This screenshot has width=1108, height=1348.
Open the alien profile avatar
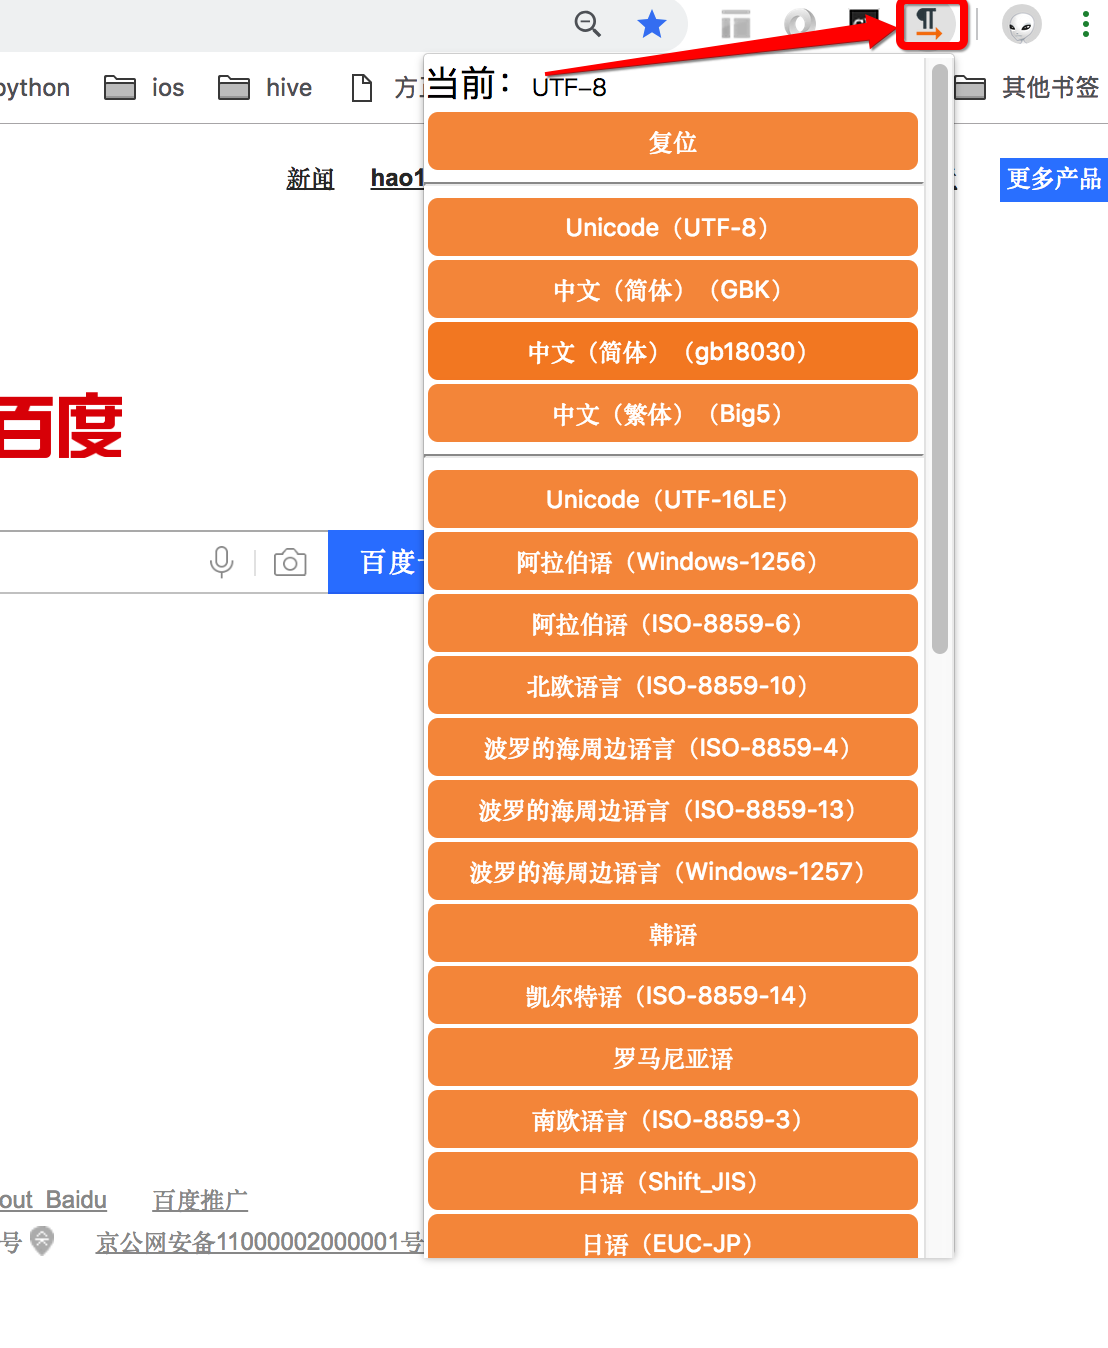point(1022,25)
